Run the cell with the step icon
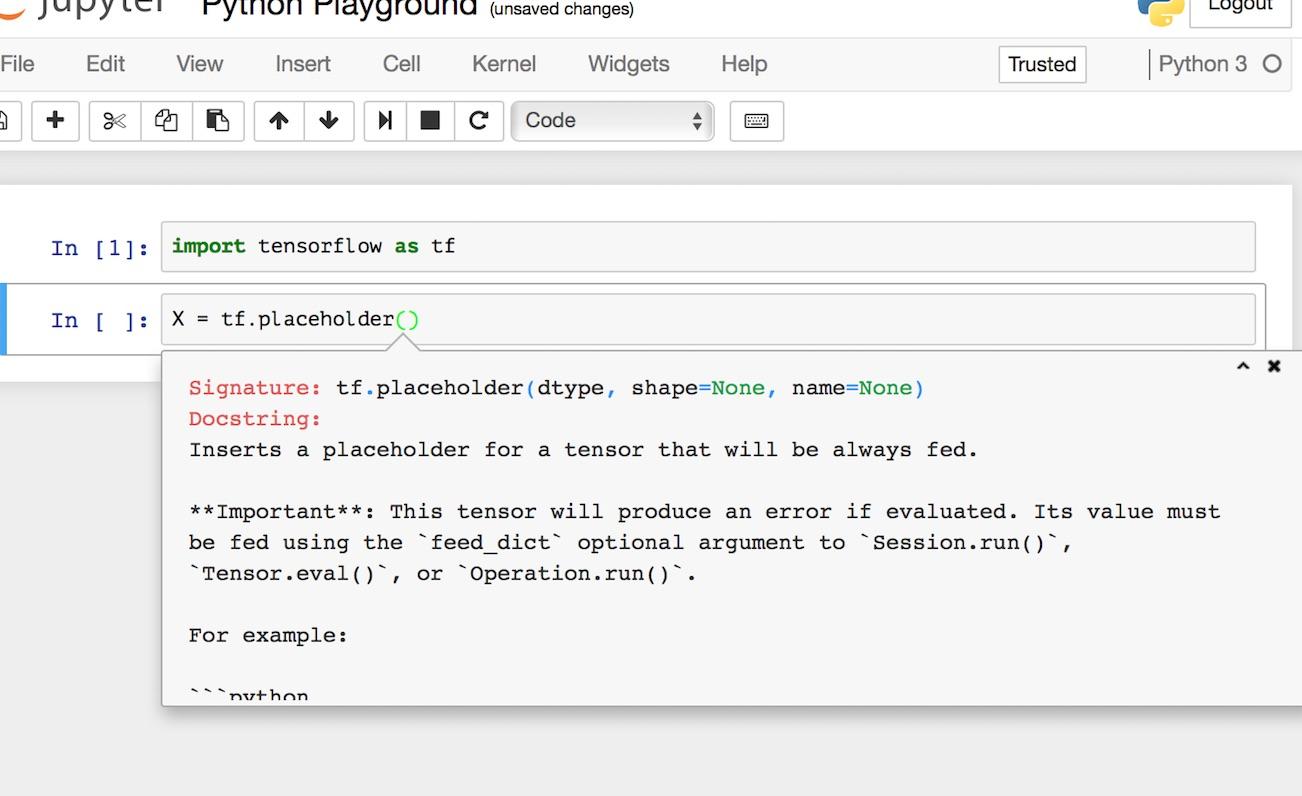 click(384, 121)
